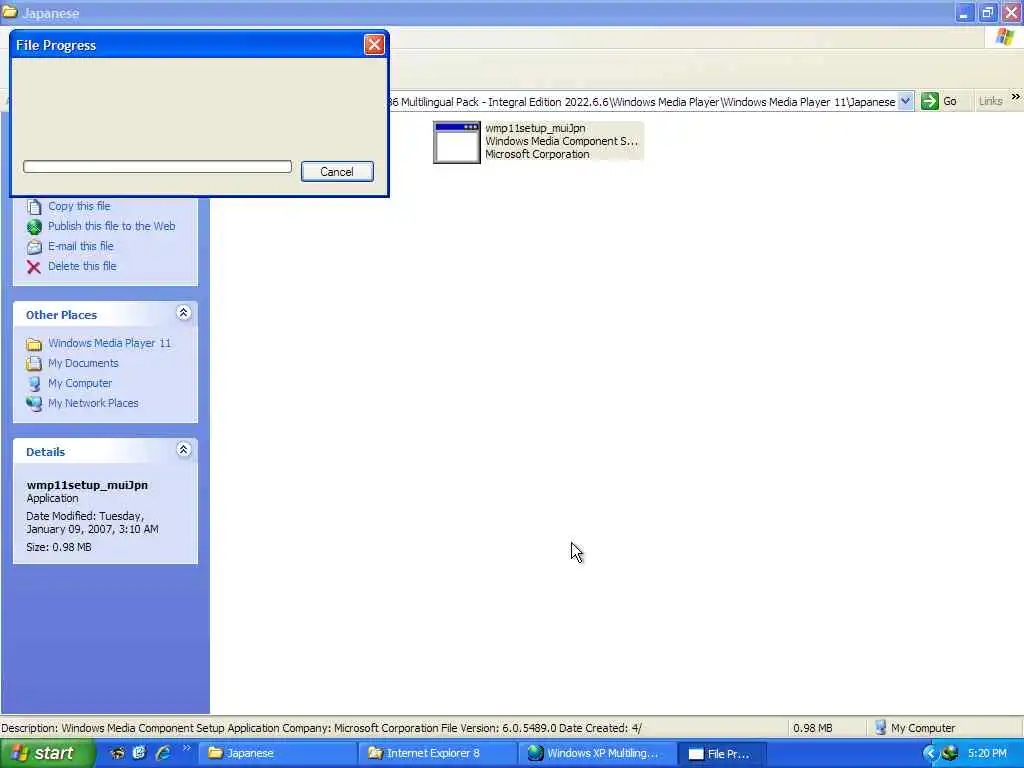Image resolution: width=1024 pixels, height=768 pixels.
Task: Cancel the File Progress operation
Action: click(337, 172)
